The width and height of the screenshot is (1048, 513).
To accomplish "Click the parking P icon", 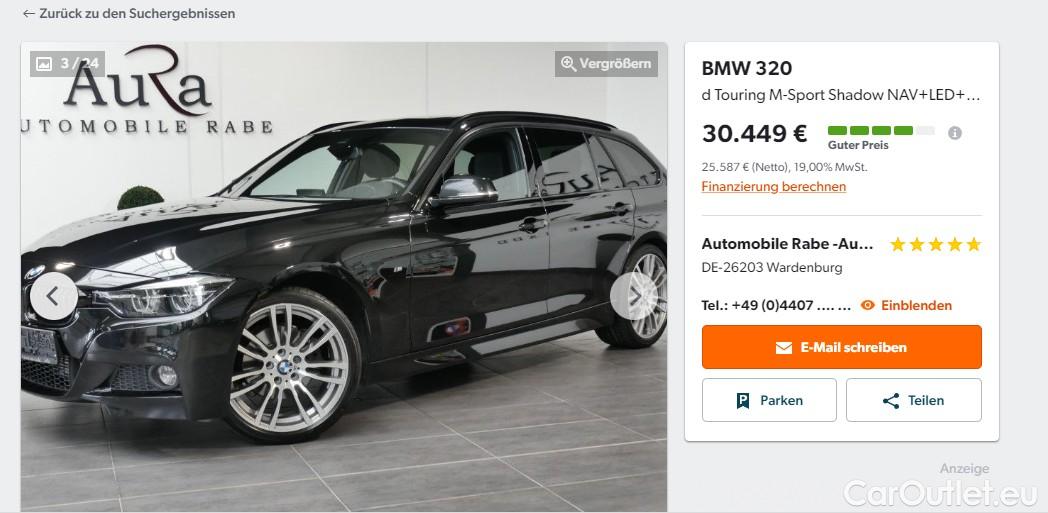I will 743,401.
